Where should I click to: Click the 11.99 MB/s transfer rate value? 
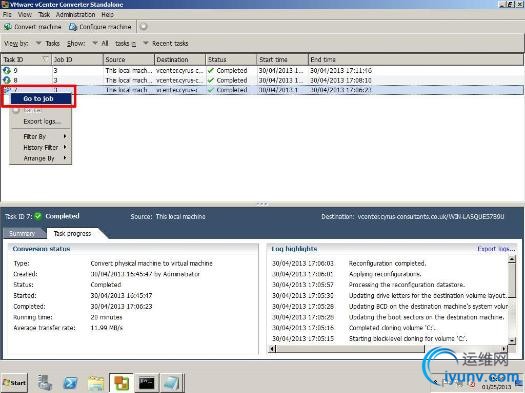click(106, 328)
